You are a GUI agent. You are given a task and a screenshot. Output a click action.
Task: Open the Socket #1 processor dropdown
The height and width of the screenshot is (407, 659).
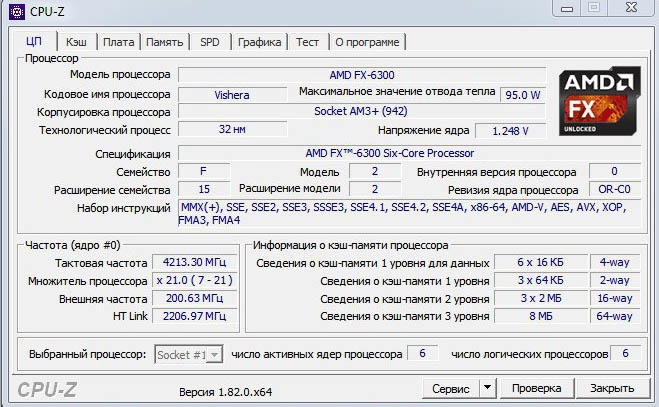(x=188, y=355)
